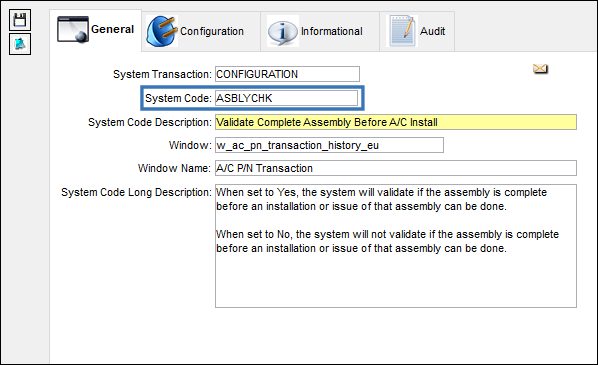This screenshot has width=598, height=365.
Task: Click the Window Name field
Action: click(x=396, y=168)
